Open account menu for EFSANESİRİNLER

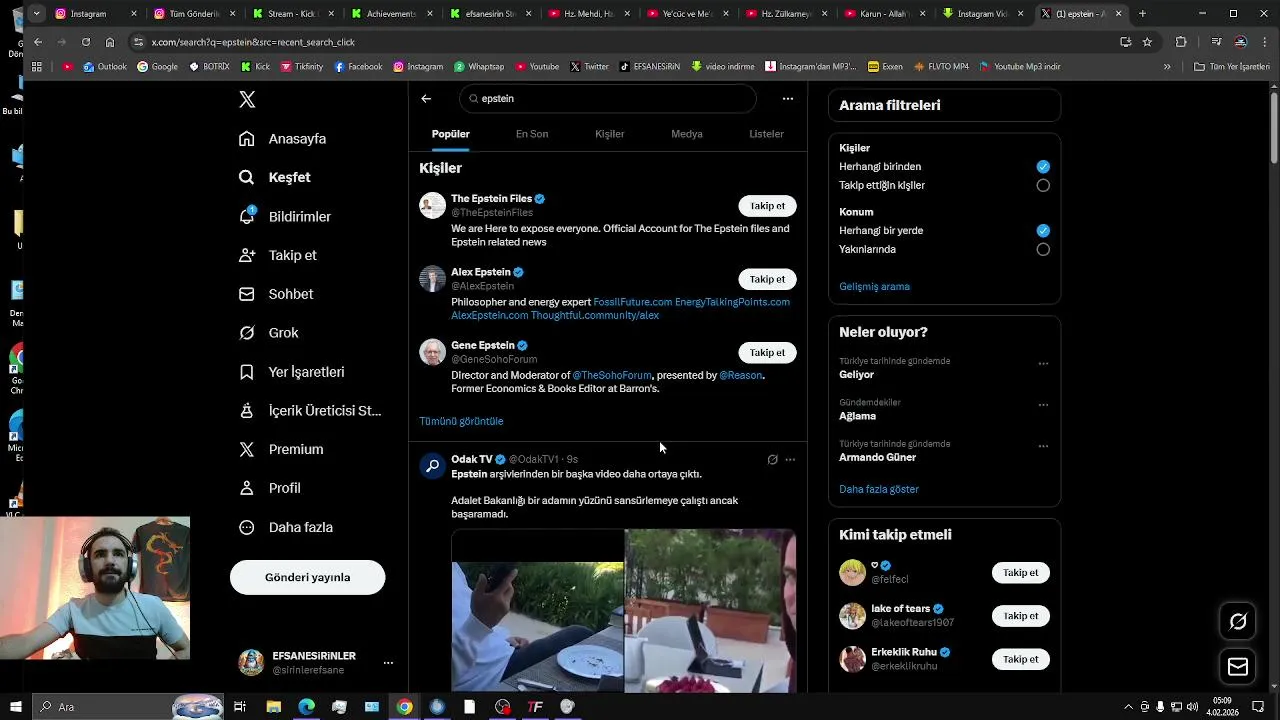(x=388, y=663)
